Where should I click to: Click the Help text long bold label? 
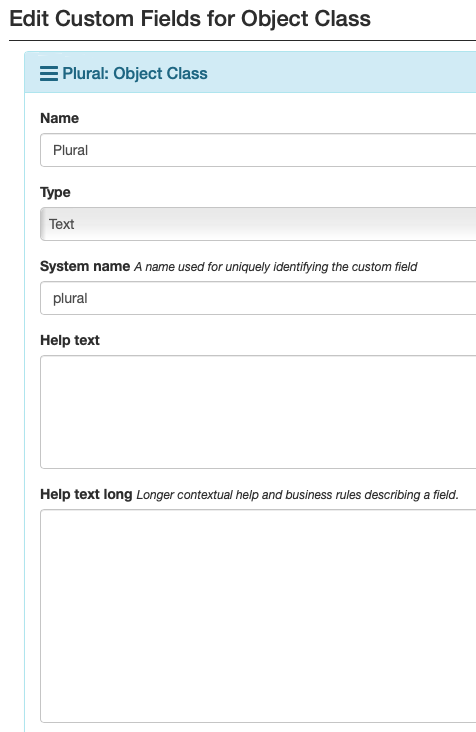click(x=86, y=494)
